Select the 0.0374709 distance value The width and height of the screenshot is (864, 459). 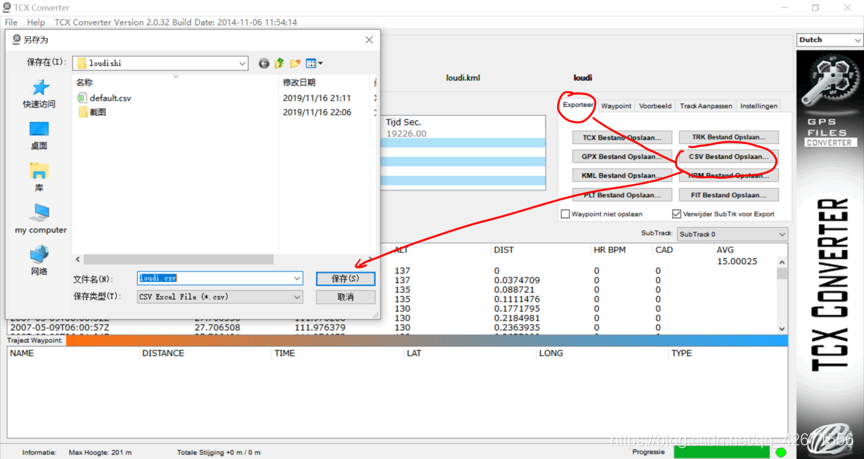(517, 280)
